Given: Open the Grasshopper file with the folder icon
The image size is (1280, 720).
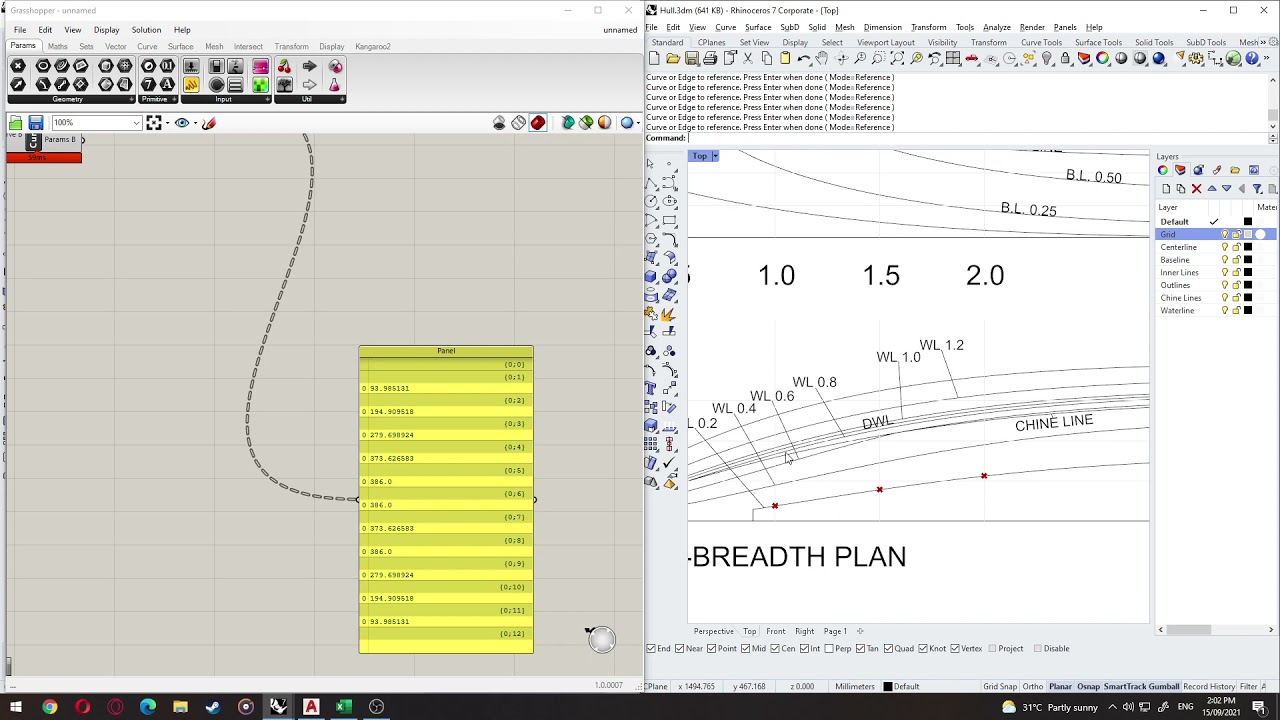Looking at the screenshot, I should [x=16, y=123].
